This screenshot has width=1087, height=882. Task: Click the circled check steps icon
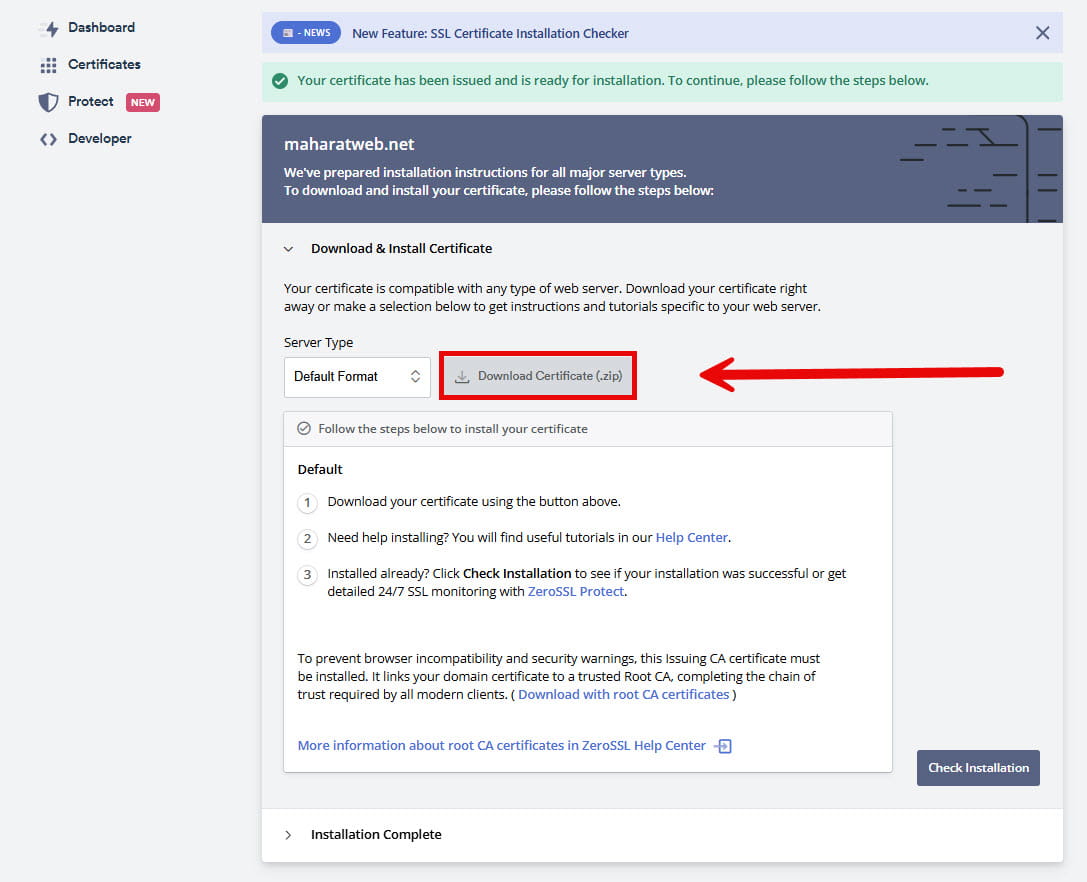(x=304, y=429)
